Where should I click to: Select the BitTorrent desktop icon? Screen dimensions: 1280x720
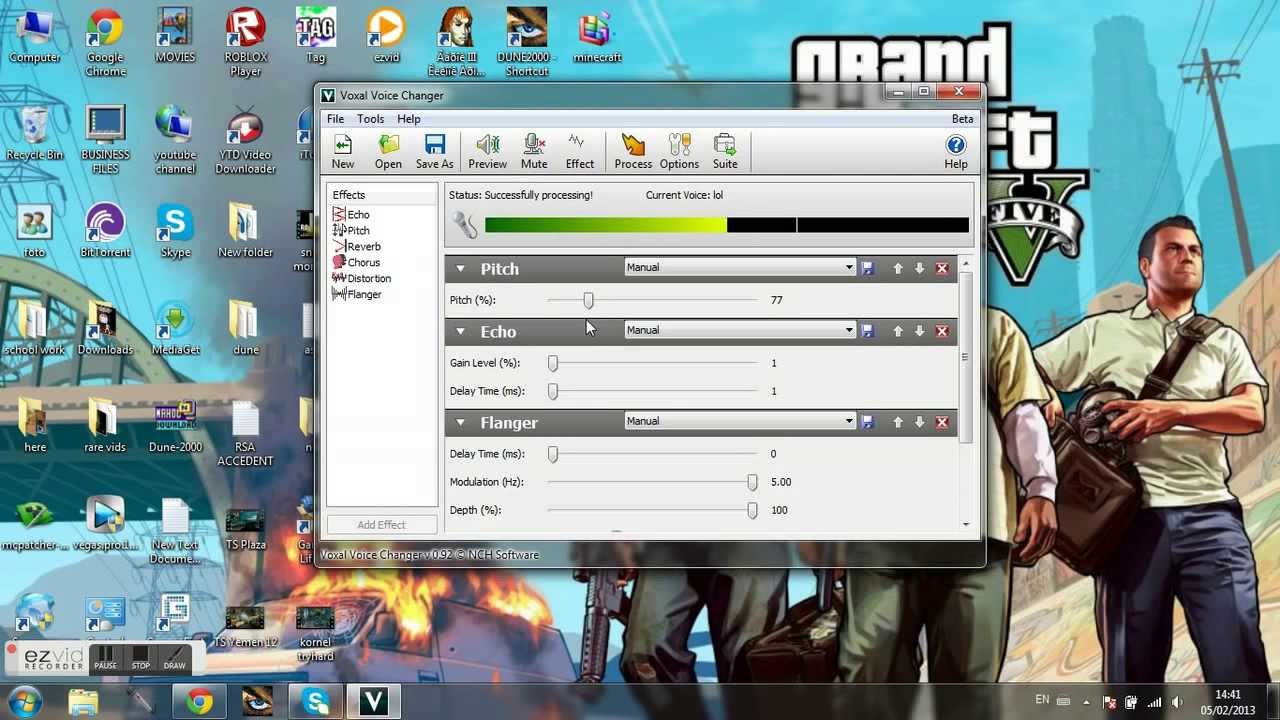point(105,231)
